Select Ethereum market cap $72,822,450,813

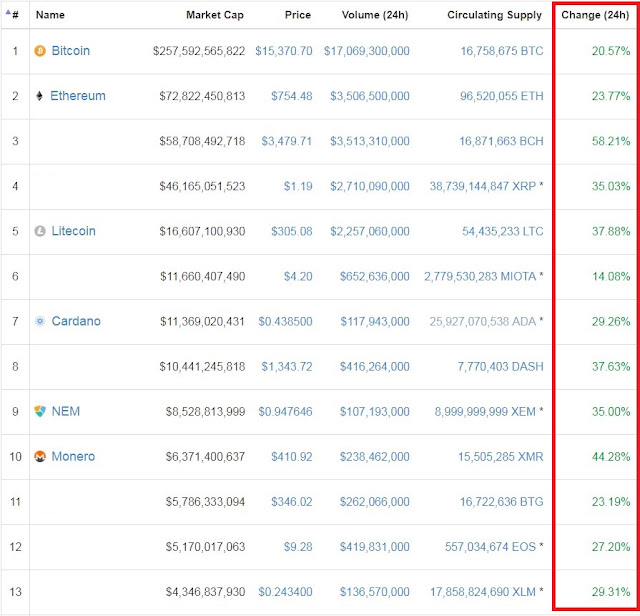click(x=202, y=96)
